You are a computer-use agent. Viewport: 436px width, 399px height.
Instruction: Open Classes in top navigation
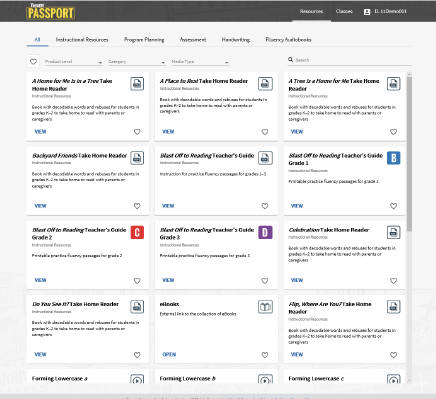(344, 11)
